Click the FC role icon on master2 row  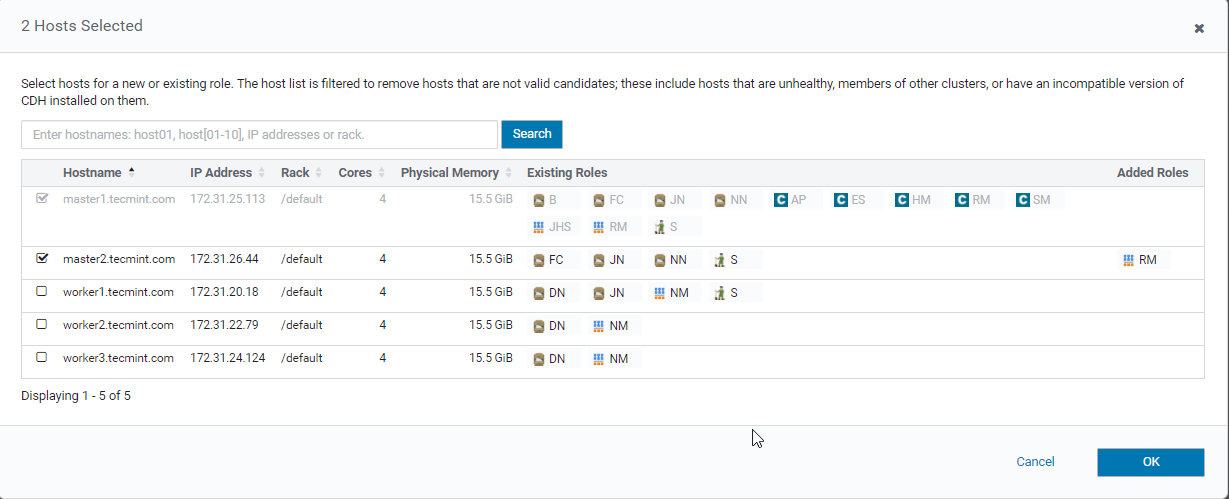539,260
